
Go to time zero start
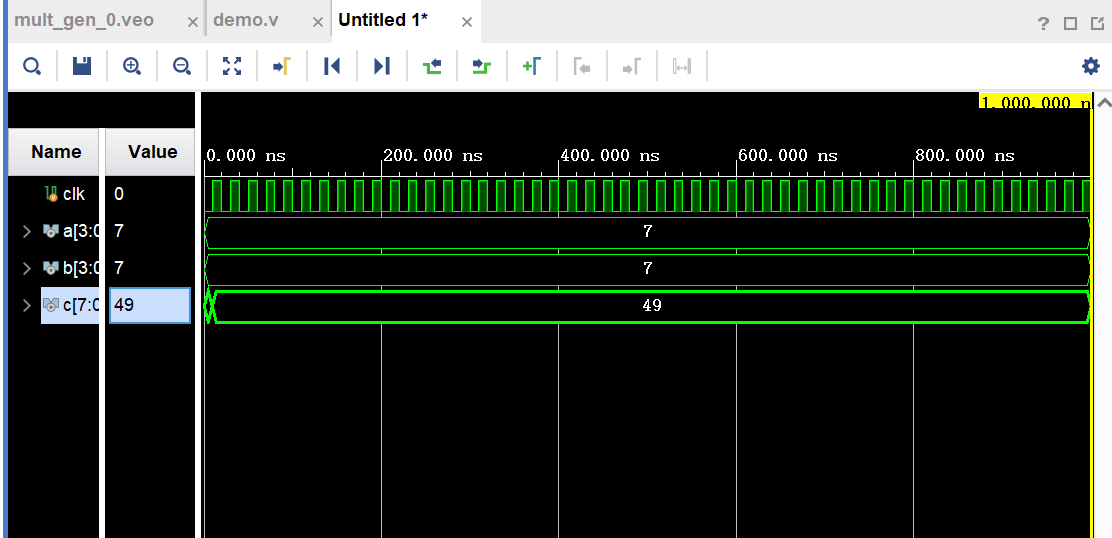tap(331, 67)
